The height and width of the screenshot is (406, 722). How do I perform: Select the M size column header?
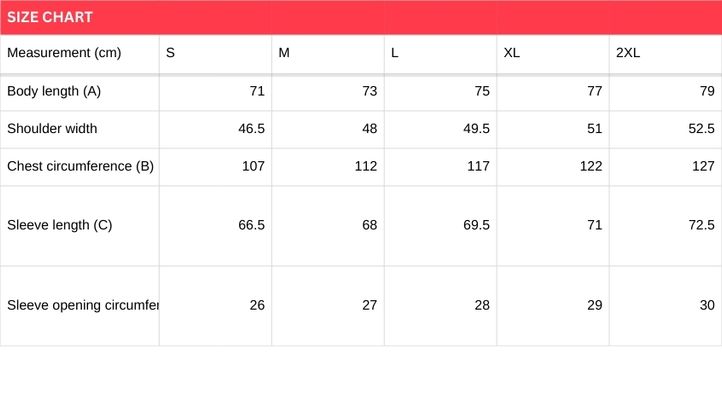(x=284, y=53)
